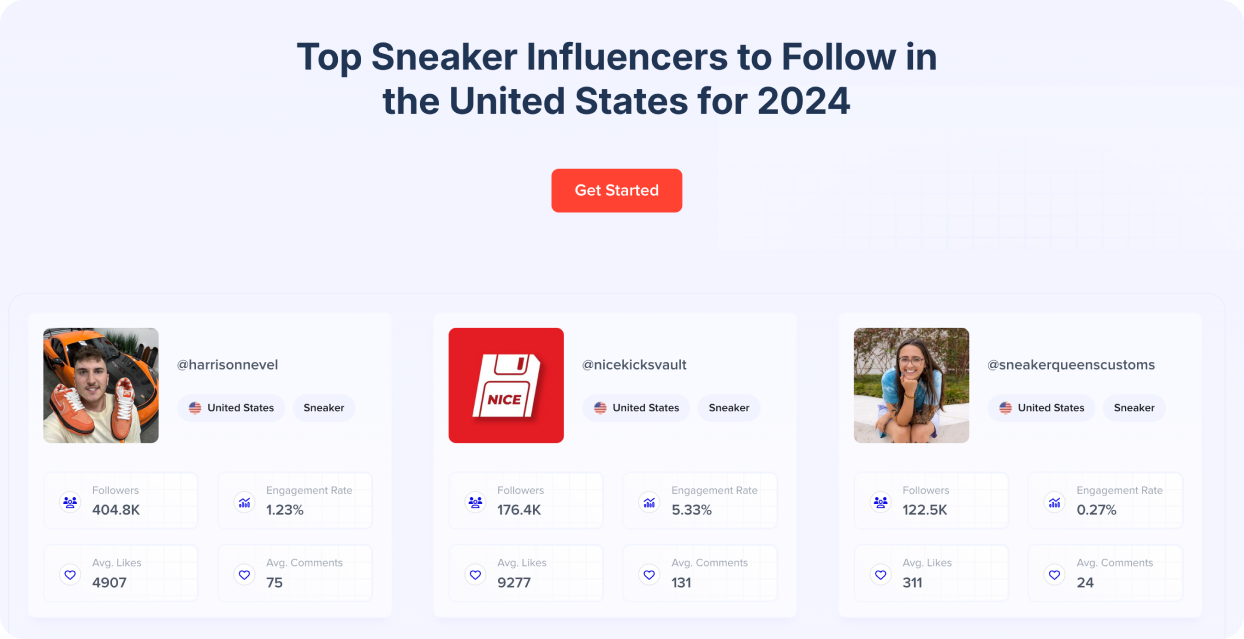Click the followers icon beside 122.5K

[x=880, y=502]
